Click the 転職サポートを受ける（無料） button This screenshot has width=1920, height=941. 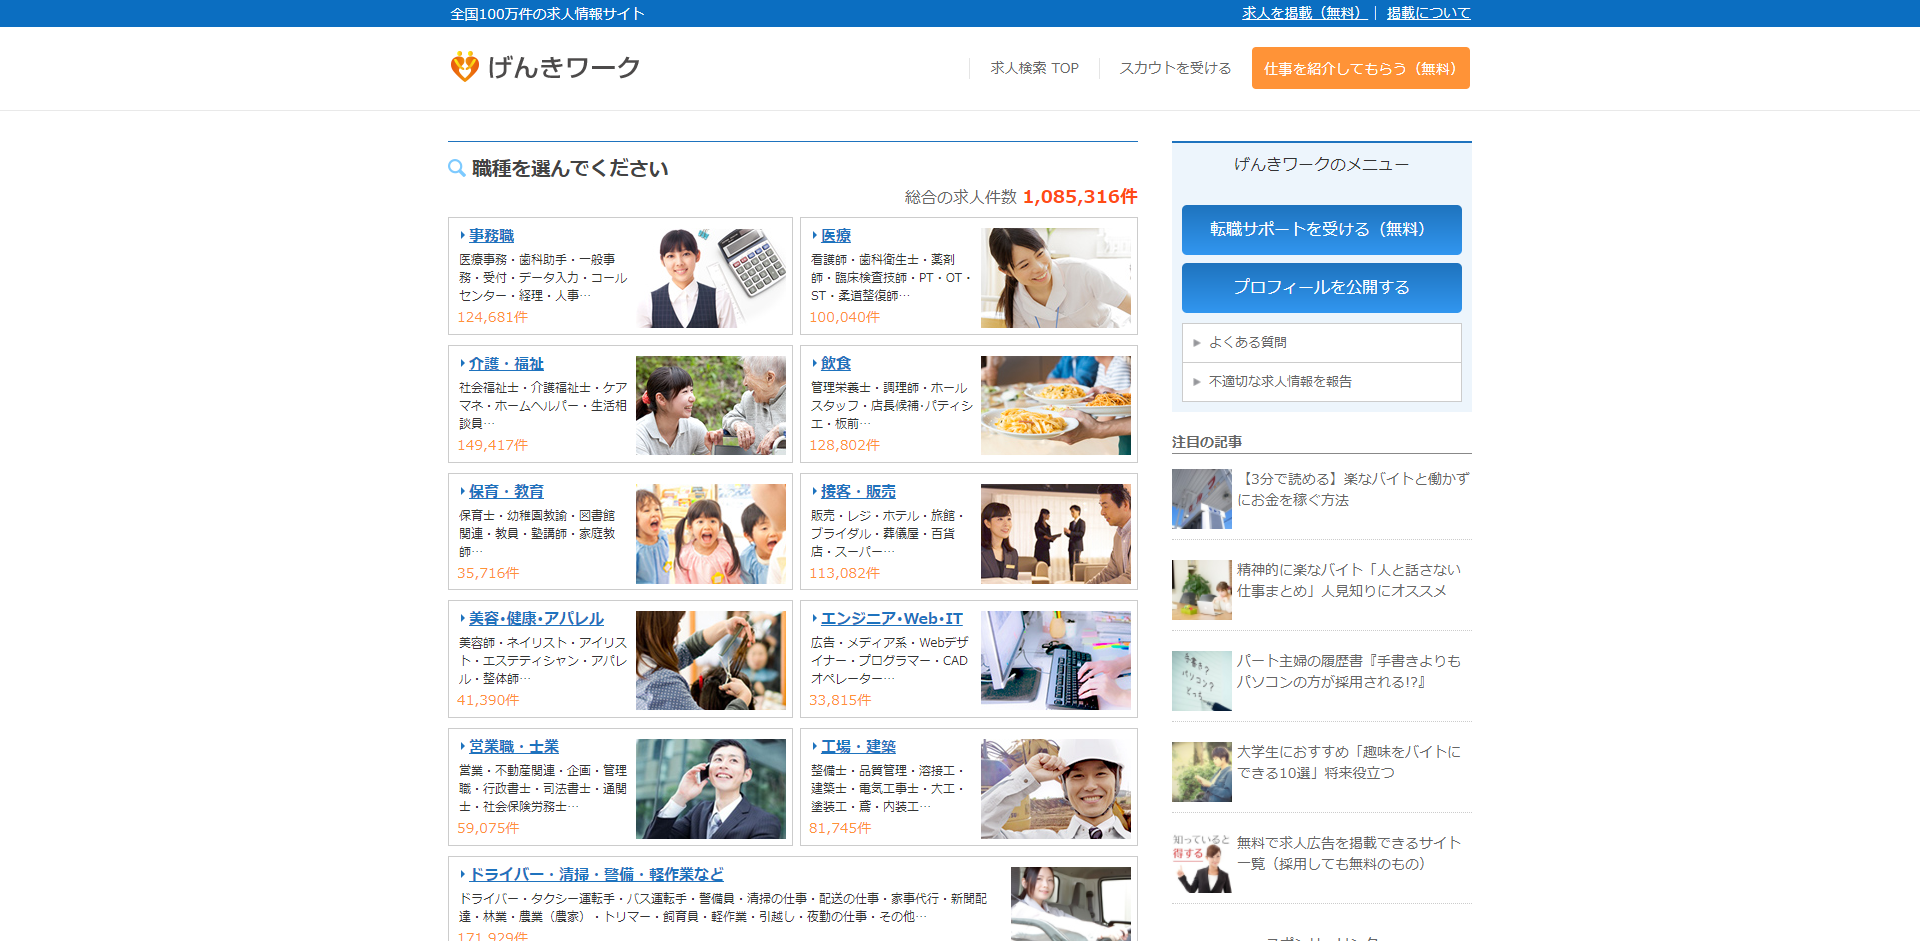tap(1321, 230)
